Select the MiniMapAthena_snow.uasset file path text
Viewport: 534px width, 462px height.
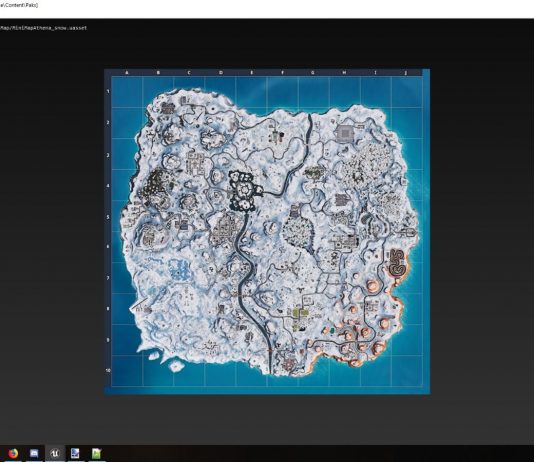(43, 28)
